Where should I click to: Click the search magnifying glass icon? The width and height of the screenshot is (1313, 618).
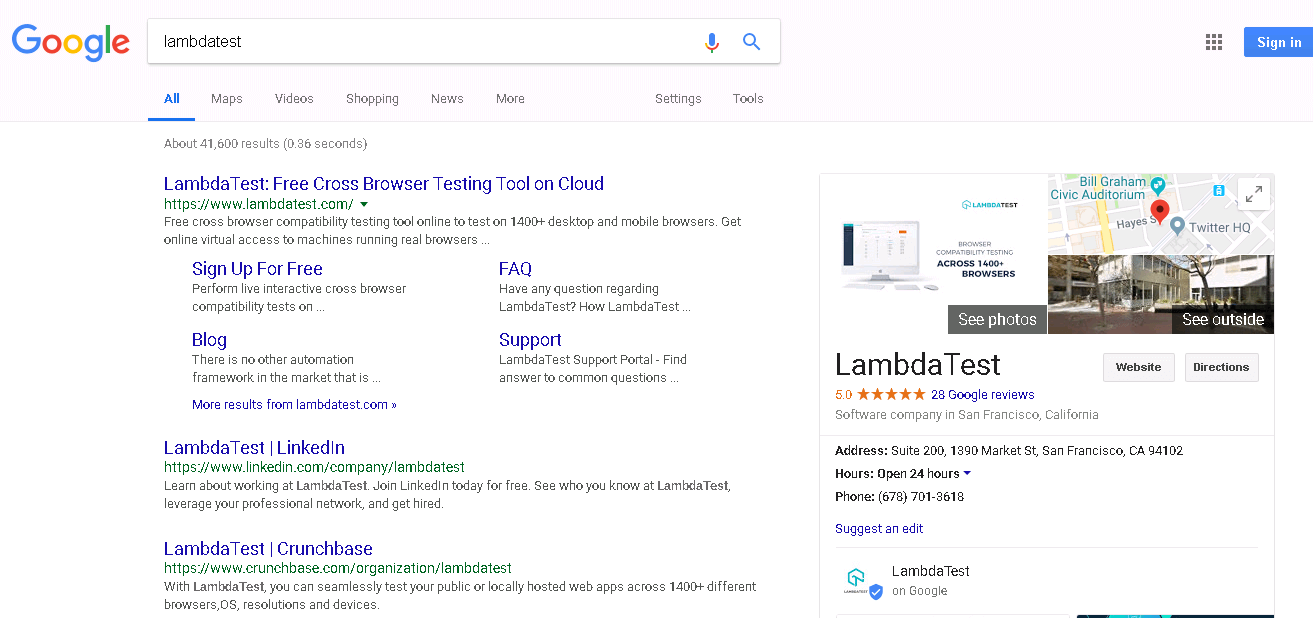point(751,42)
